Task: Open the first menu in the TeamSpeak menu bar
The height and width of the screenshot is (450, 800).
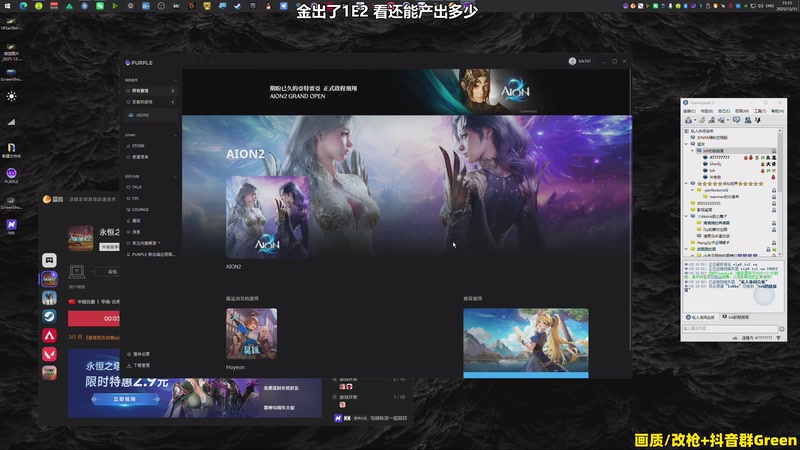Action: [x=689, y=111]
